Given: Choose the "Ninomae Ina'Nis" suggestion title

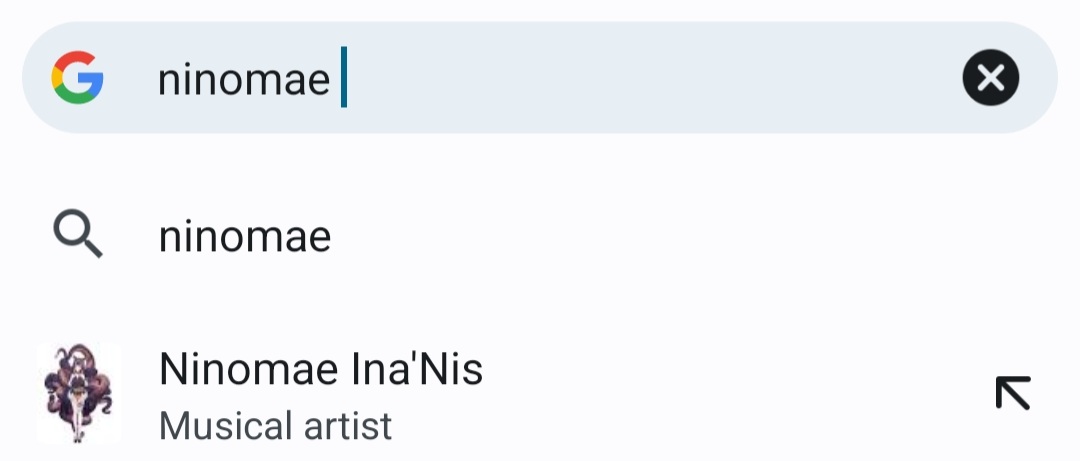Looking at the screenshot, I should point(321,370).
